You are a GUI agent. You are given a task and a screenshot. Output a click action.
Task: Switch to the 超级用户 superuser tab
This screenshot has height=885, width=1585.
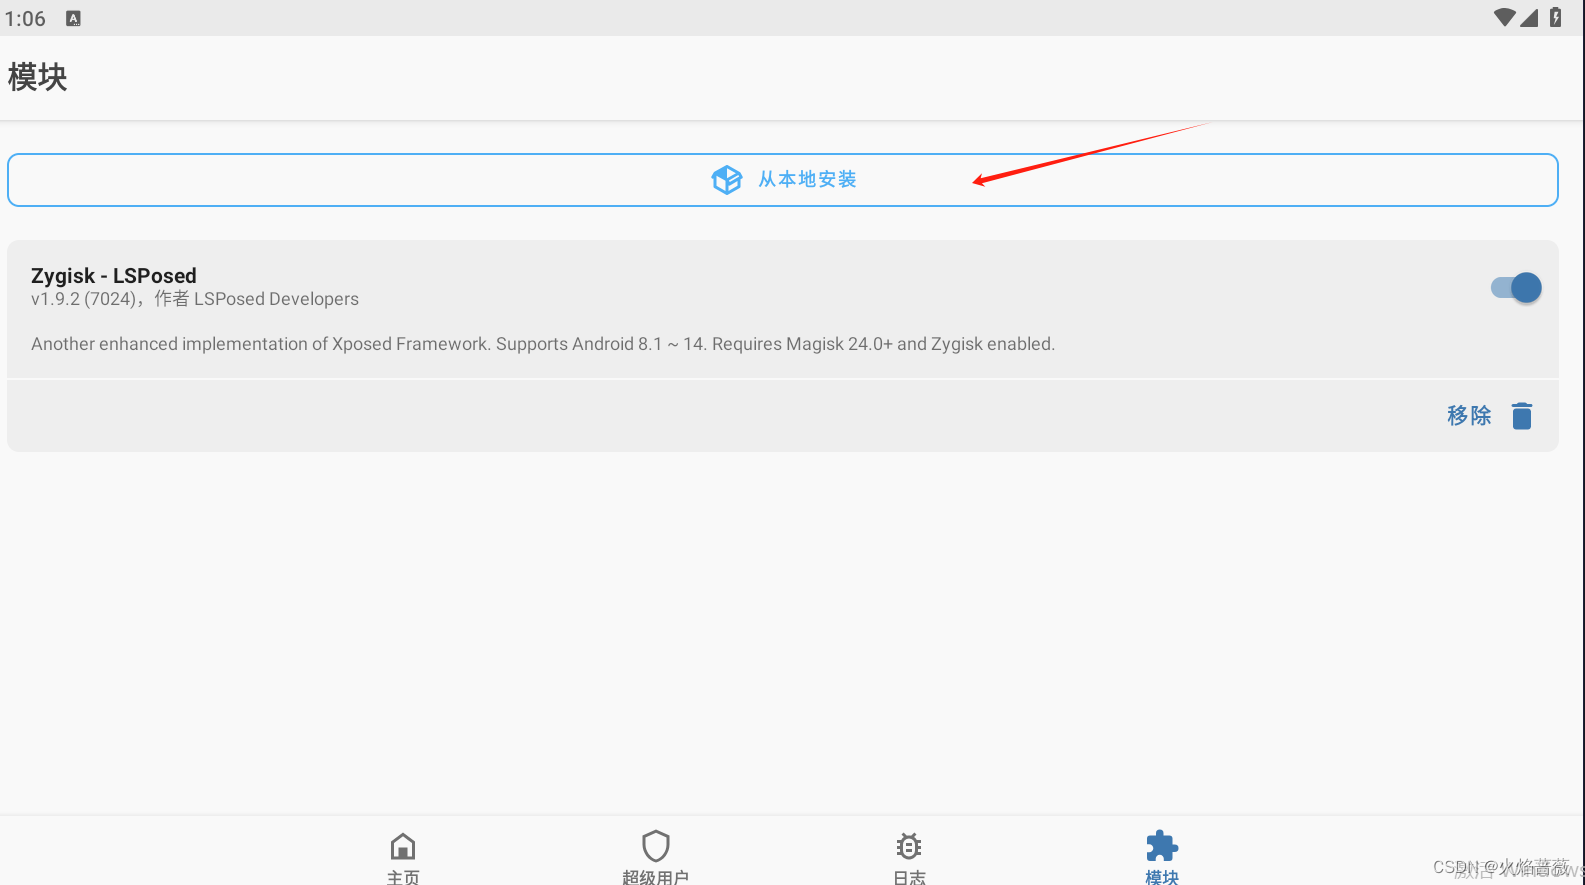[x=655, y=859]
